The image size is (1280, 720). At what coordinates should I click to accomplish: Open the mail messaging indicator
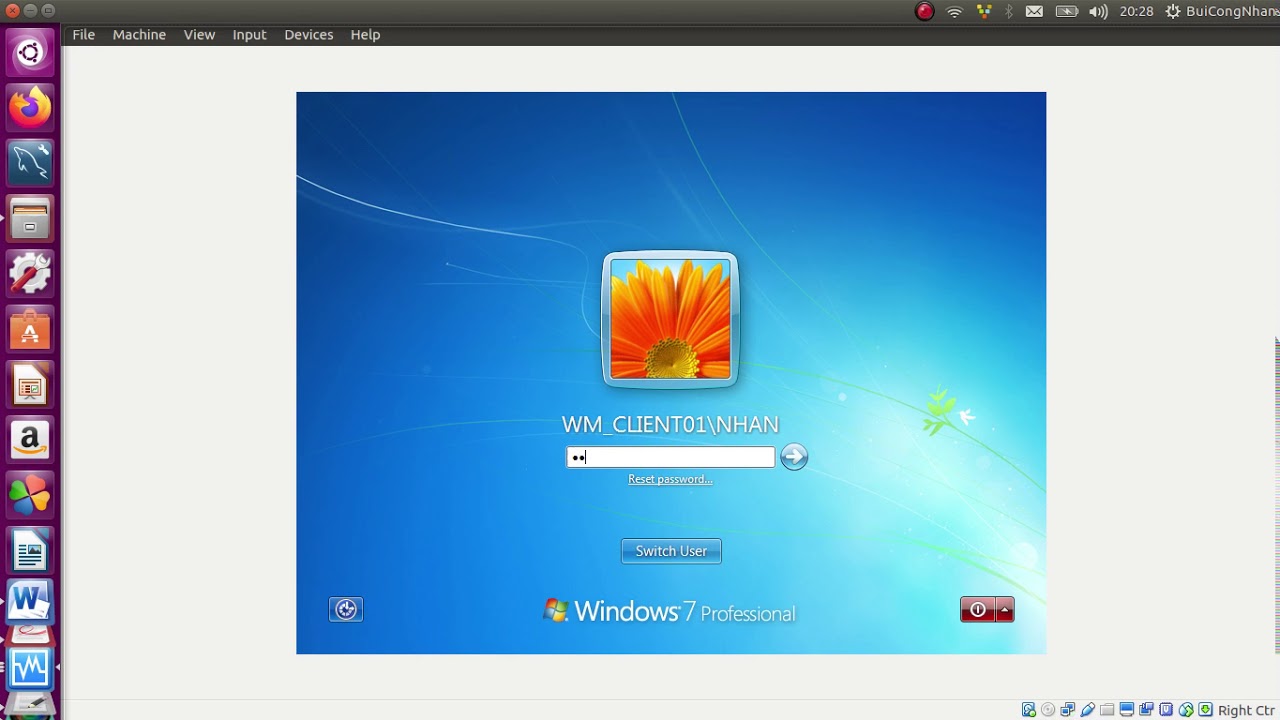1035,11
